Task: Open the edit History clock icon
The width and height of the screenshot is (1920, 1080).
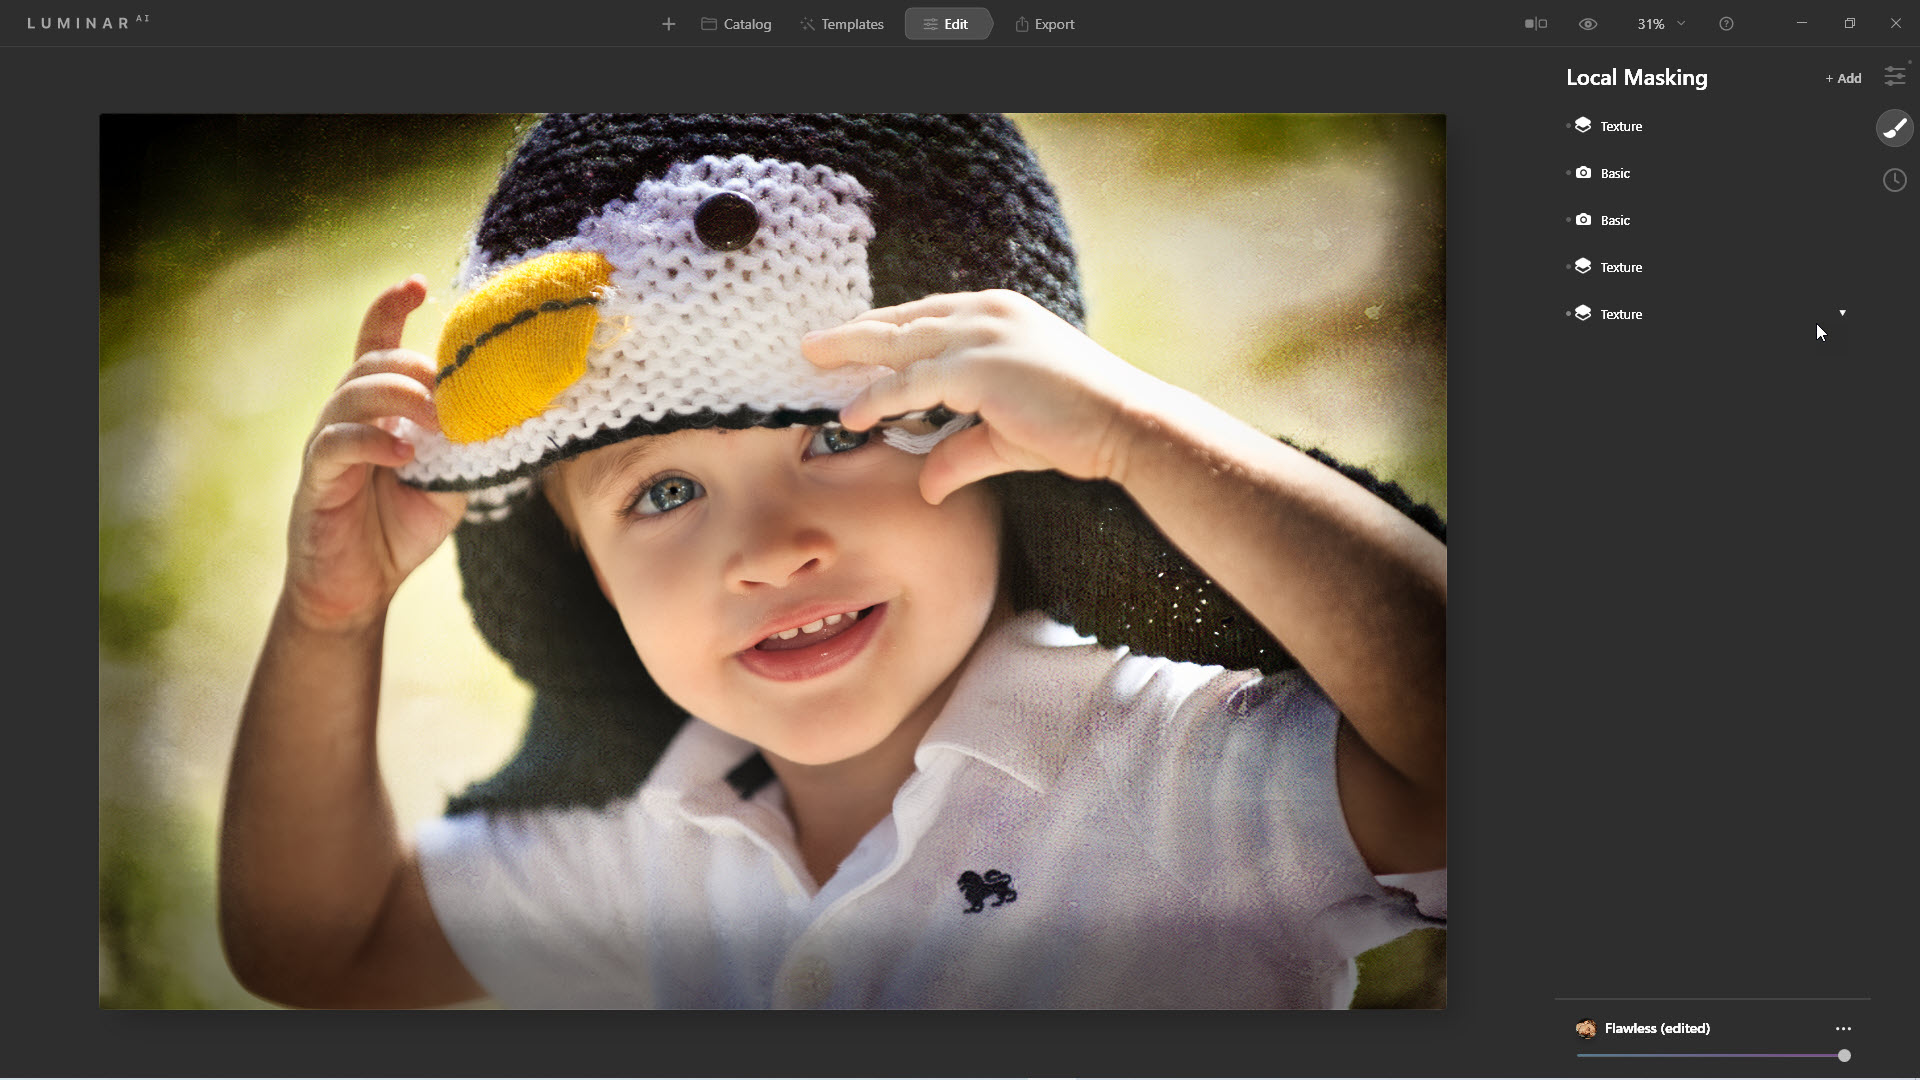Action: click(x=1894, y=180)
